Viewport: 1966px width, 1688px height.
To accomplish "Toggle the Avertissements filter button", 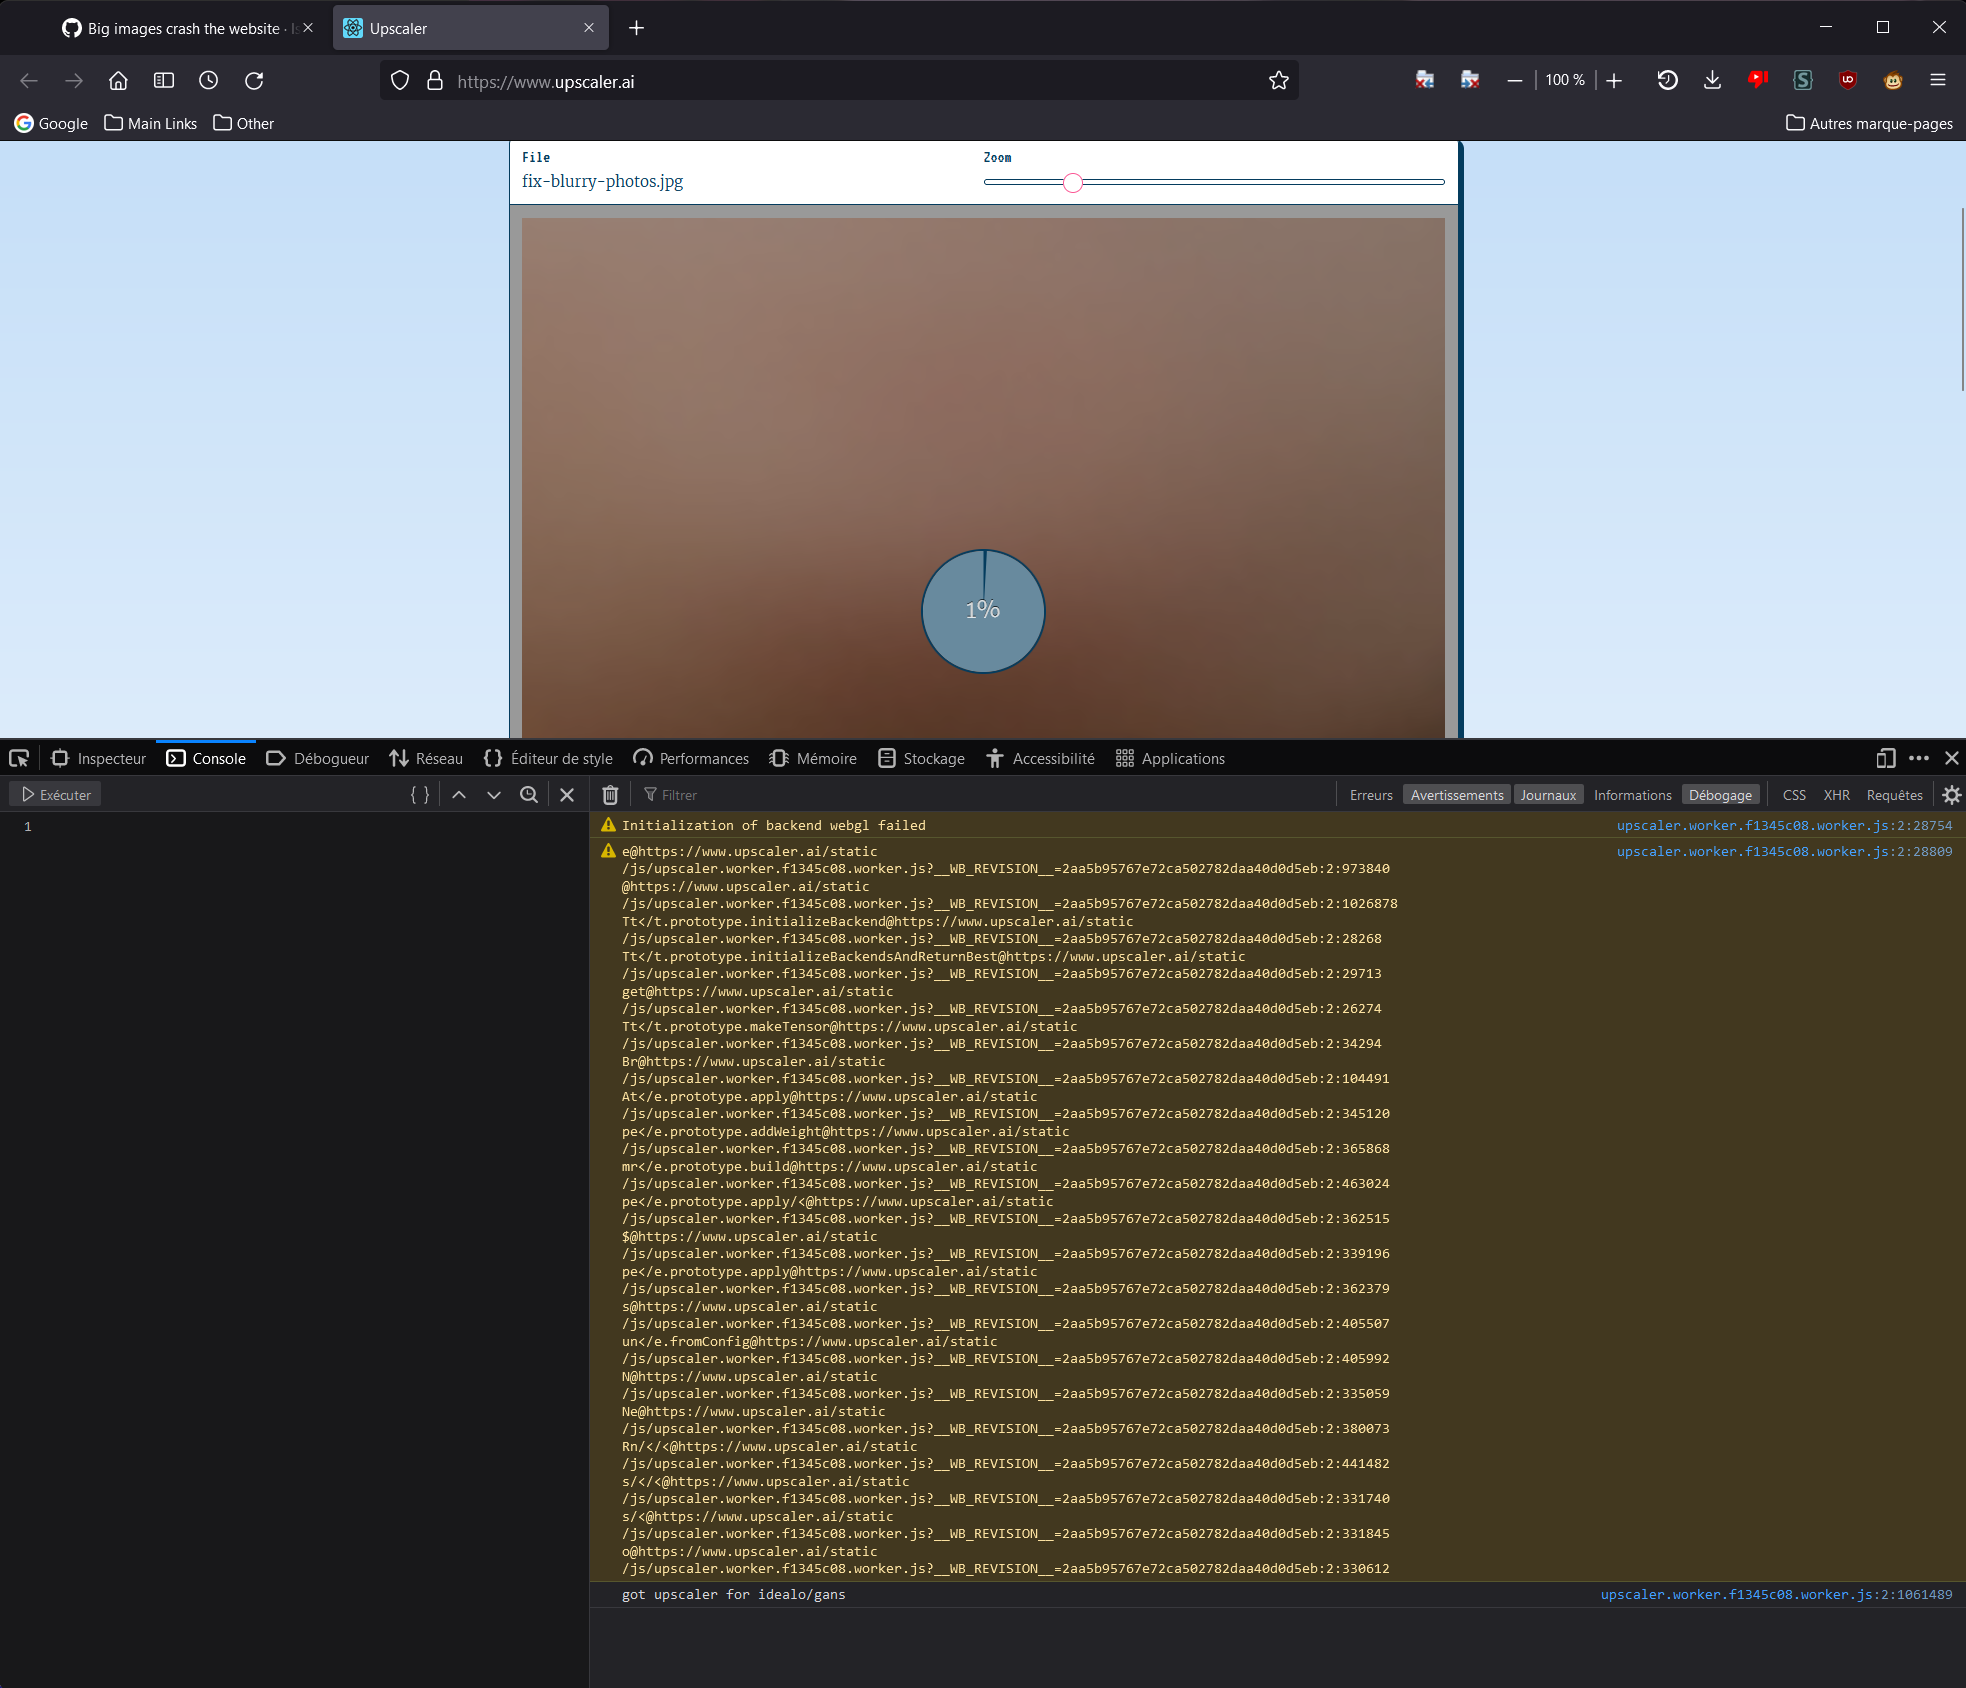I will pyautogui.click(x=1456, y=795).
